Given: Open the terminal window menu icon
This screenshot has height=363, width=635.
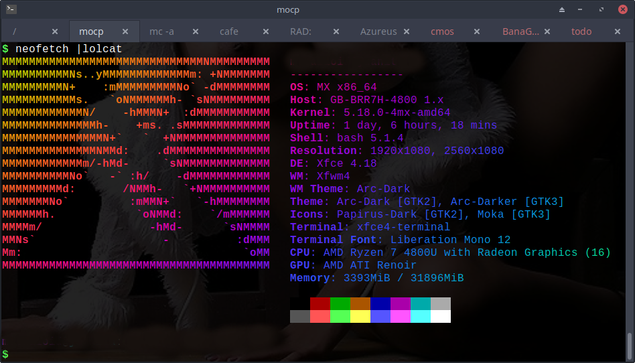Looking at the screenshot, I should click(11, 9).
